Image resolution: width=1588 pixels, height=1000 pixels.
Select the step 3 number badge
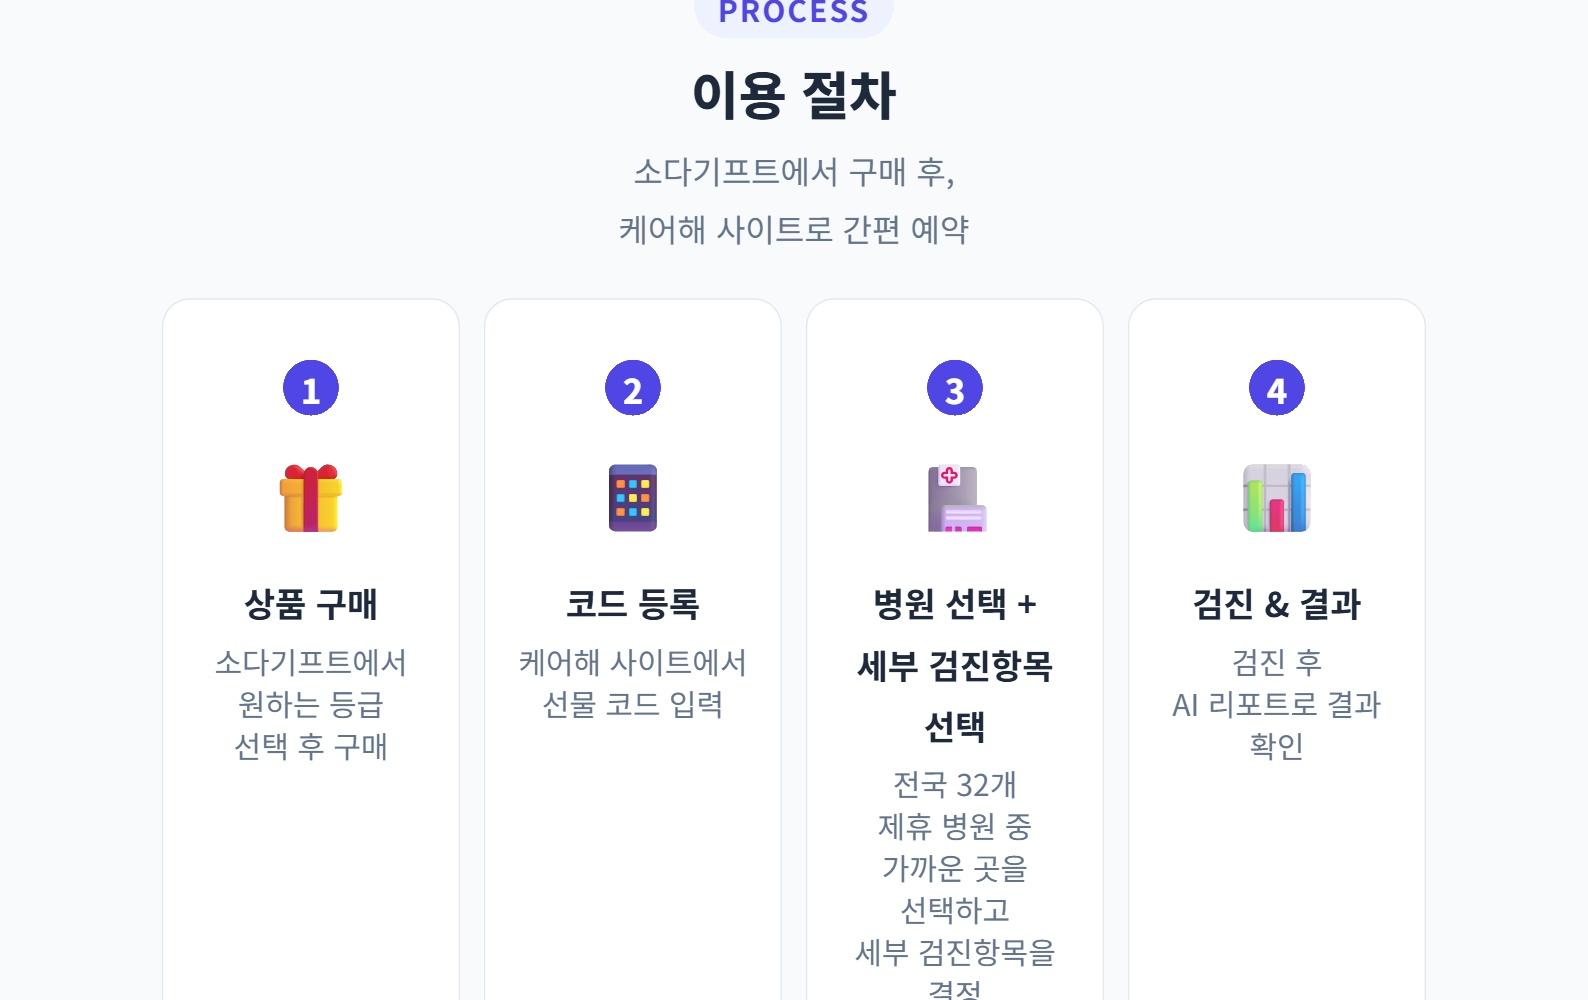[955, 389]
